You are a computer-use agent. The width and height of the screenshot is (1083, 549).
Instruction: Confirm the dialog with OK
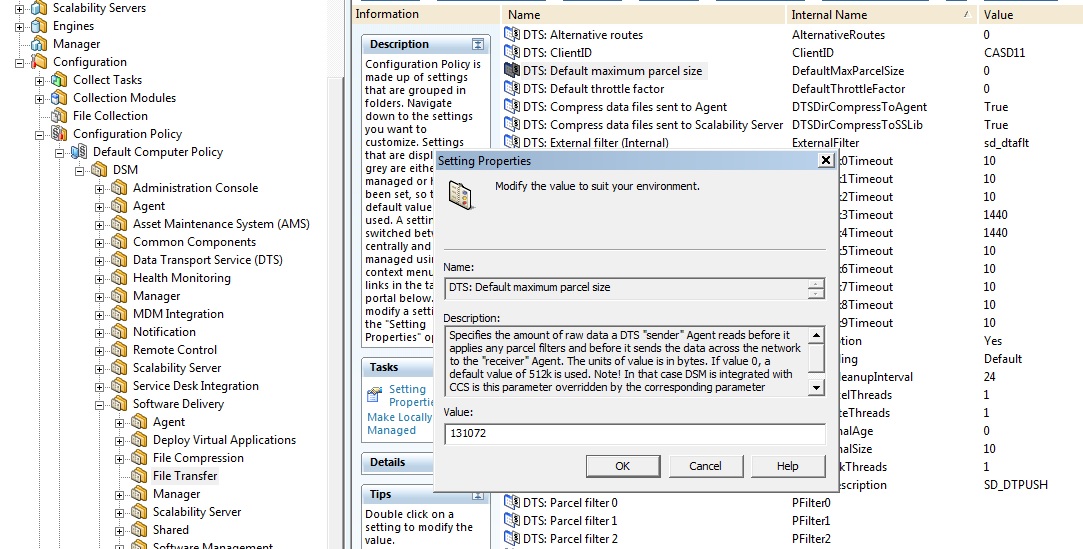[x=622, y=466]
